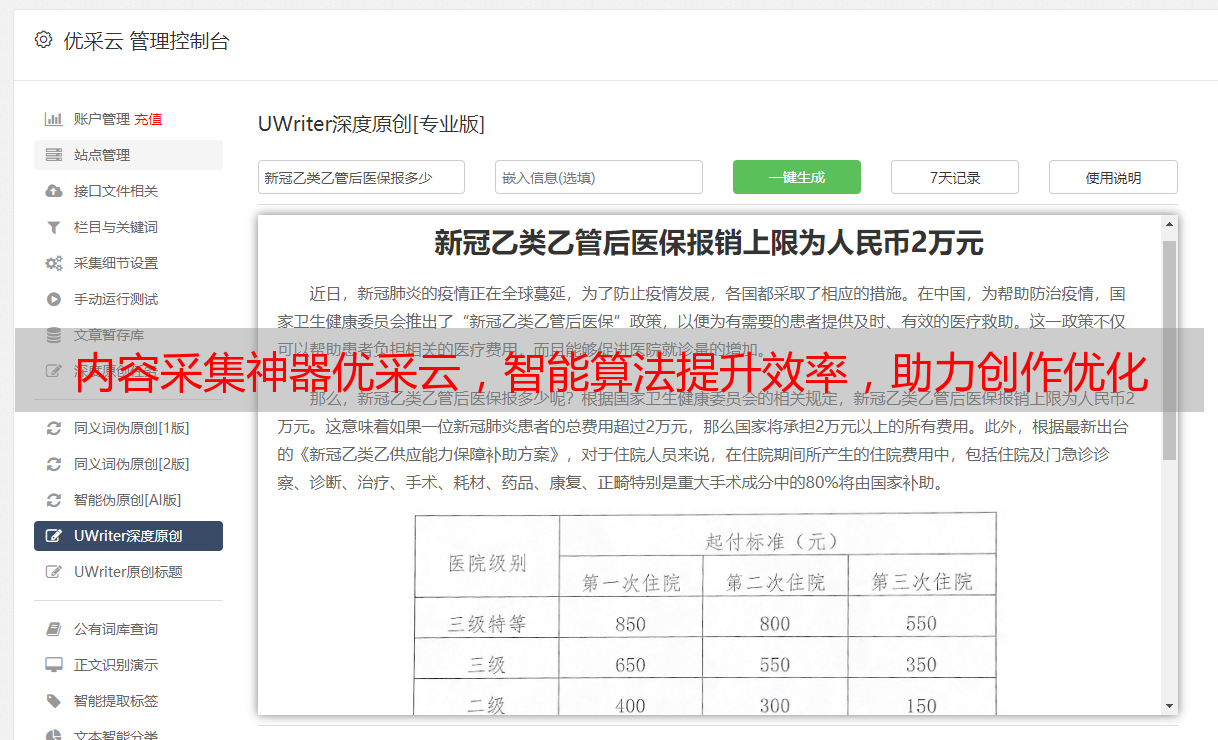Click the red 充值 recharge link
Screen dimensions: 1218x740
148,119
